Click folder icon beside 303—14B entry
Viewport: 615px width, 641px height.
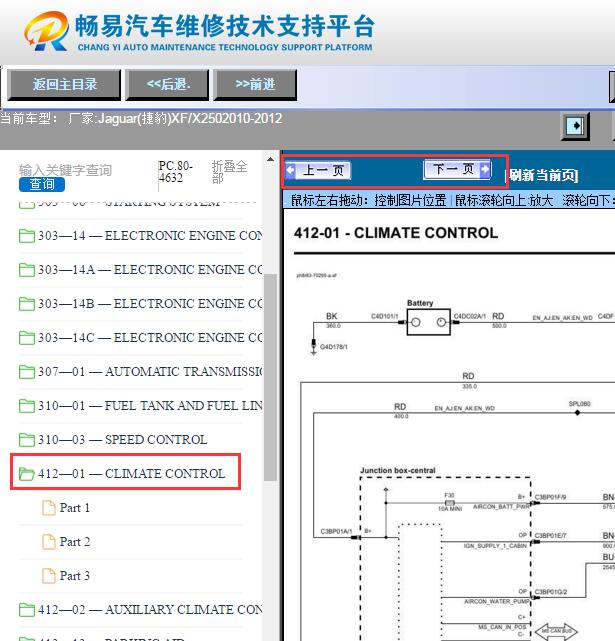[27, 304]
